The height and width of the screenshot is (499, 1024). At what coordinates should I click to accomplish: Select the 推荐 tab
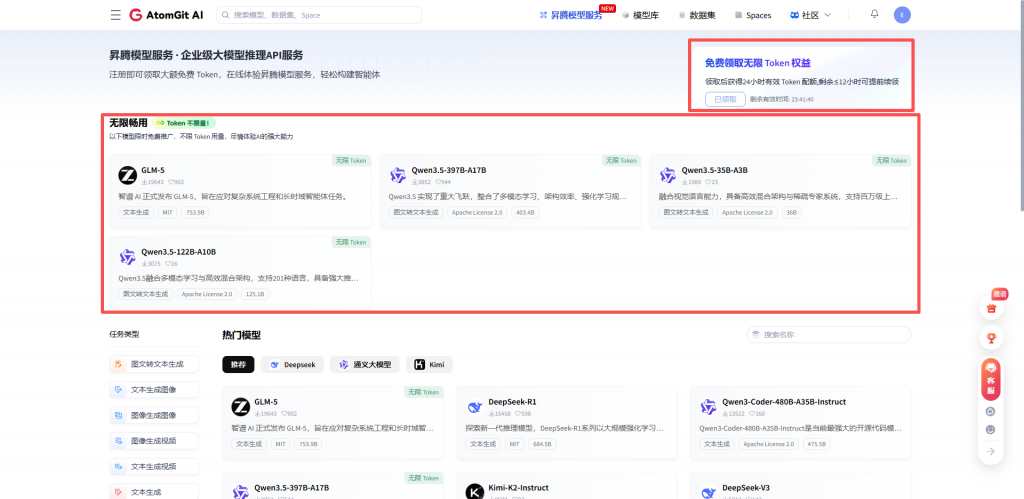click(238, 364)
